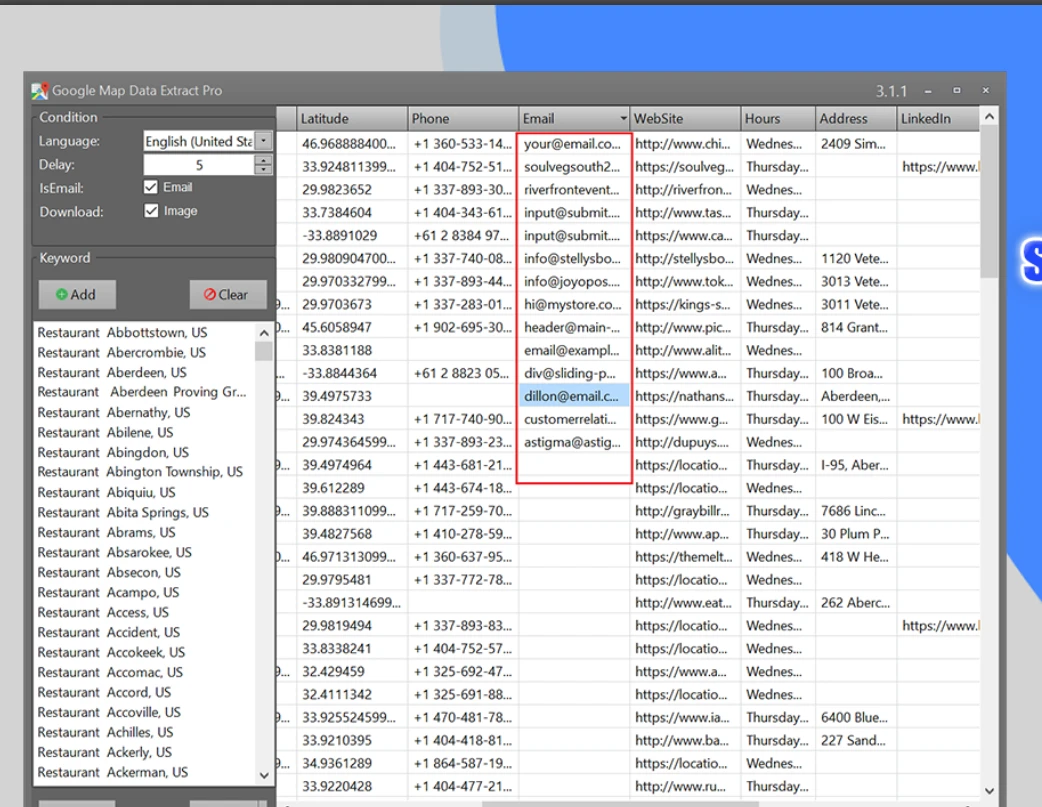
Task: Maximize the Data Extract Pro window
Action: pos(957,91)
